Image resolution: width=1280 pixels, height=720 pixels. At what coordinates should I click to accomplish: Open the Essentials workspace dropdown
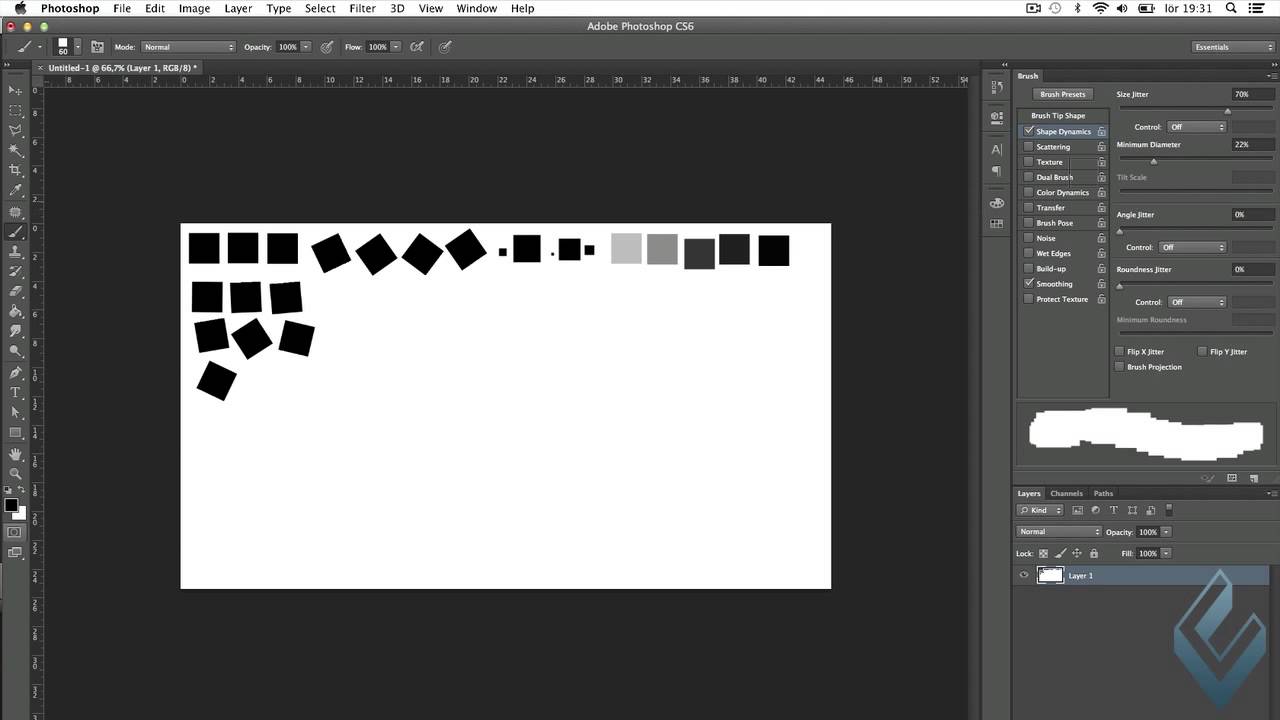click(x=1233, y=47)
